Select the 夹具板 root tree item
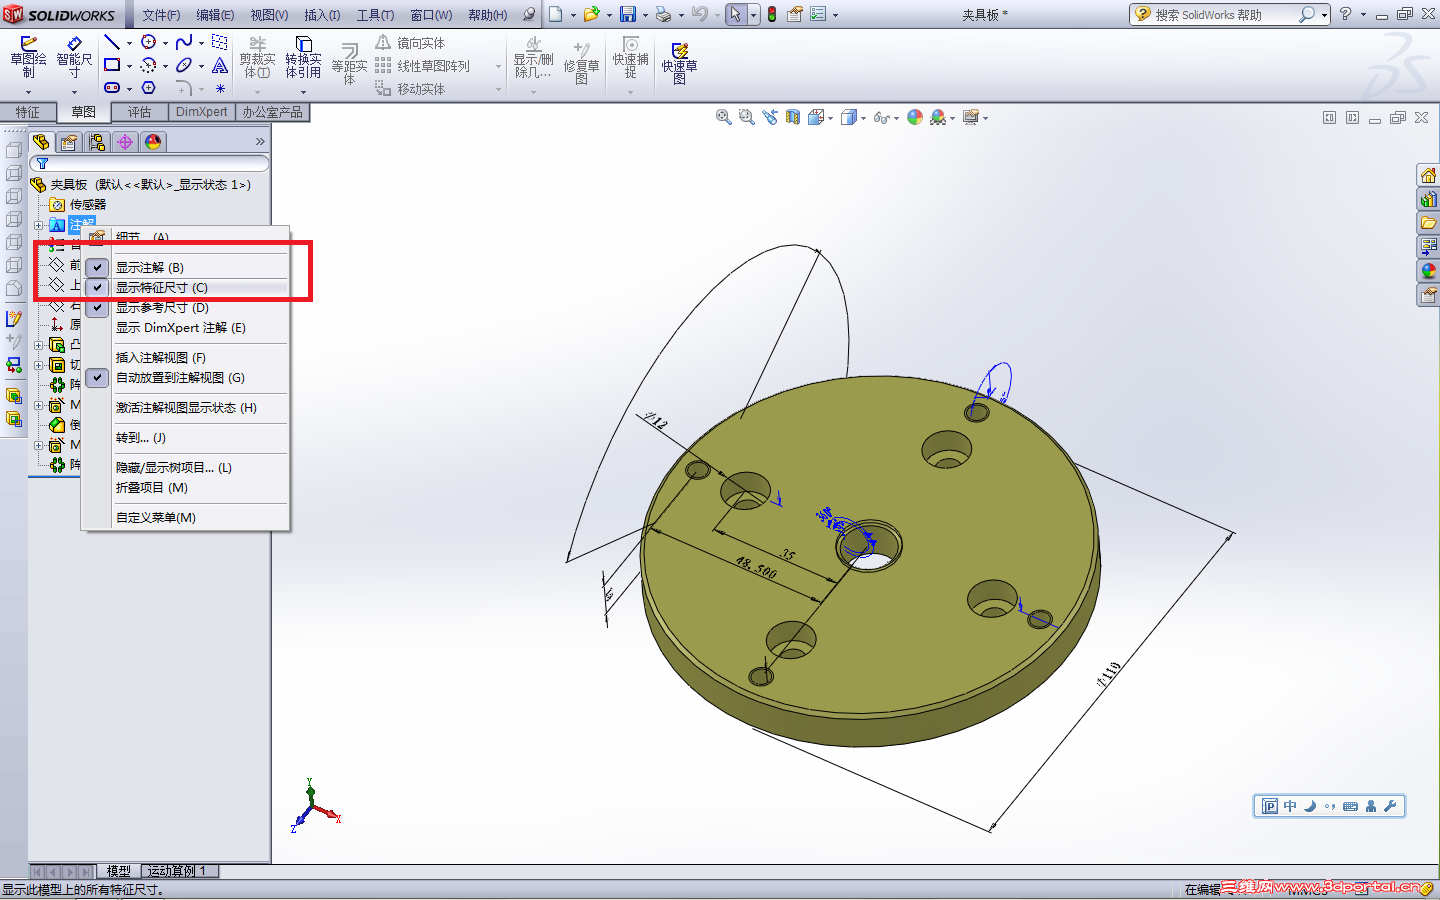The width and height of the screenshot is (1440, 900). click(x=150, y=184)
